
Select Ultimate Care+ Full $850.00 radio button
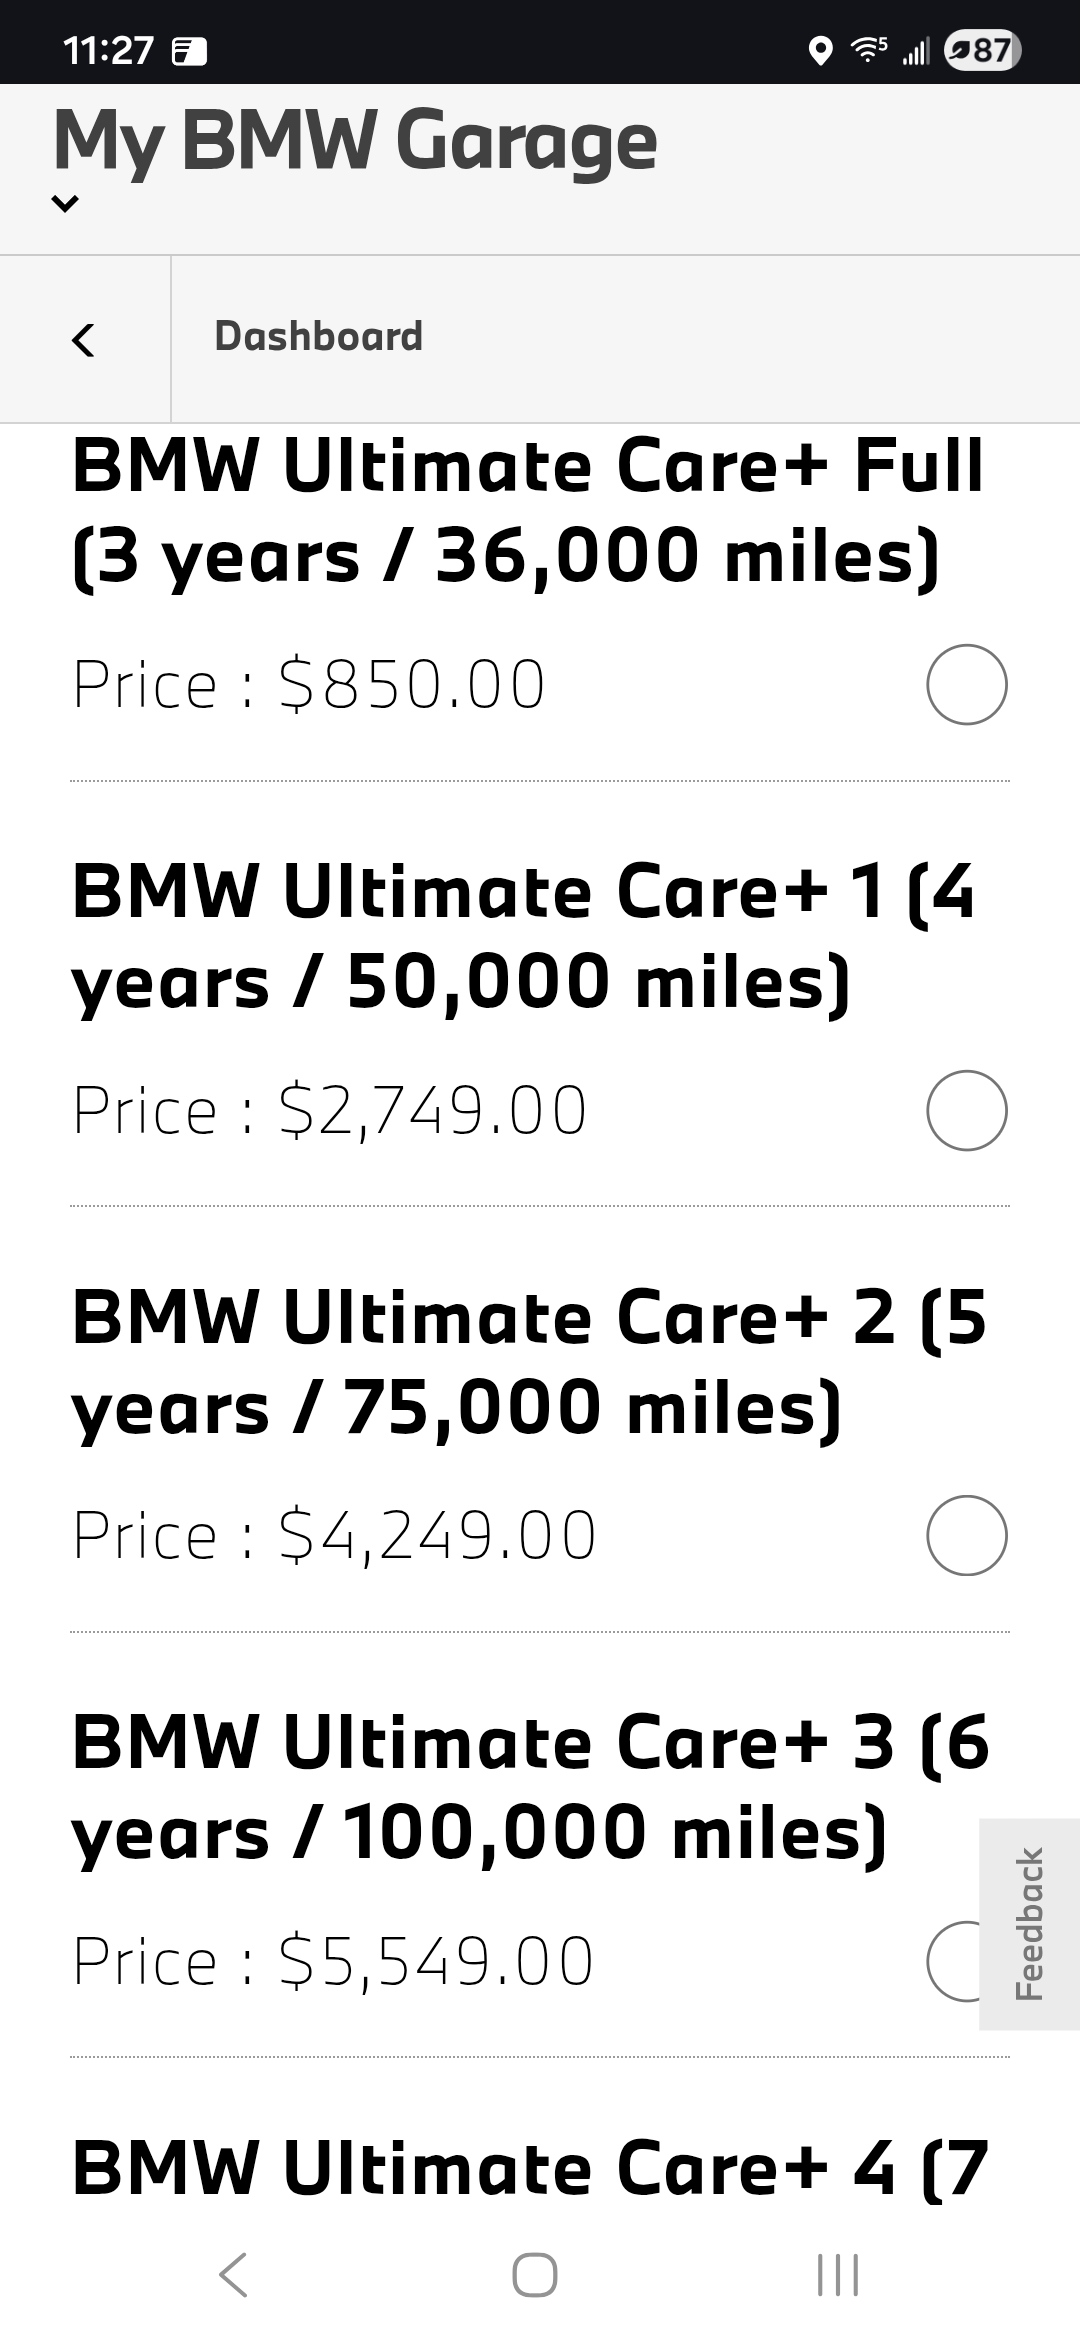tap(966, 685)
